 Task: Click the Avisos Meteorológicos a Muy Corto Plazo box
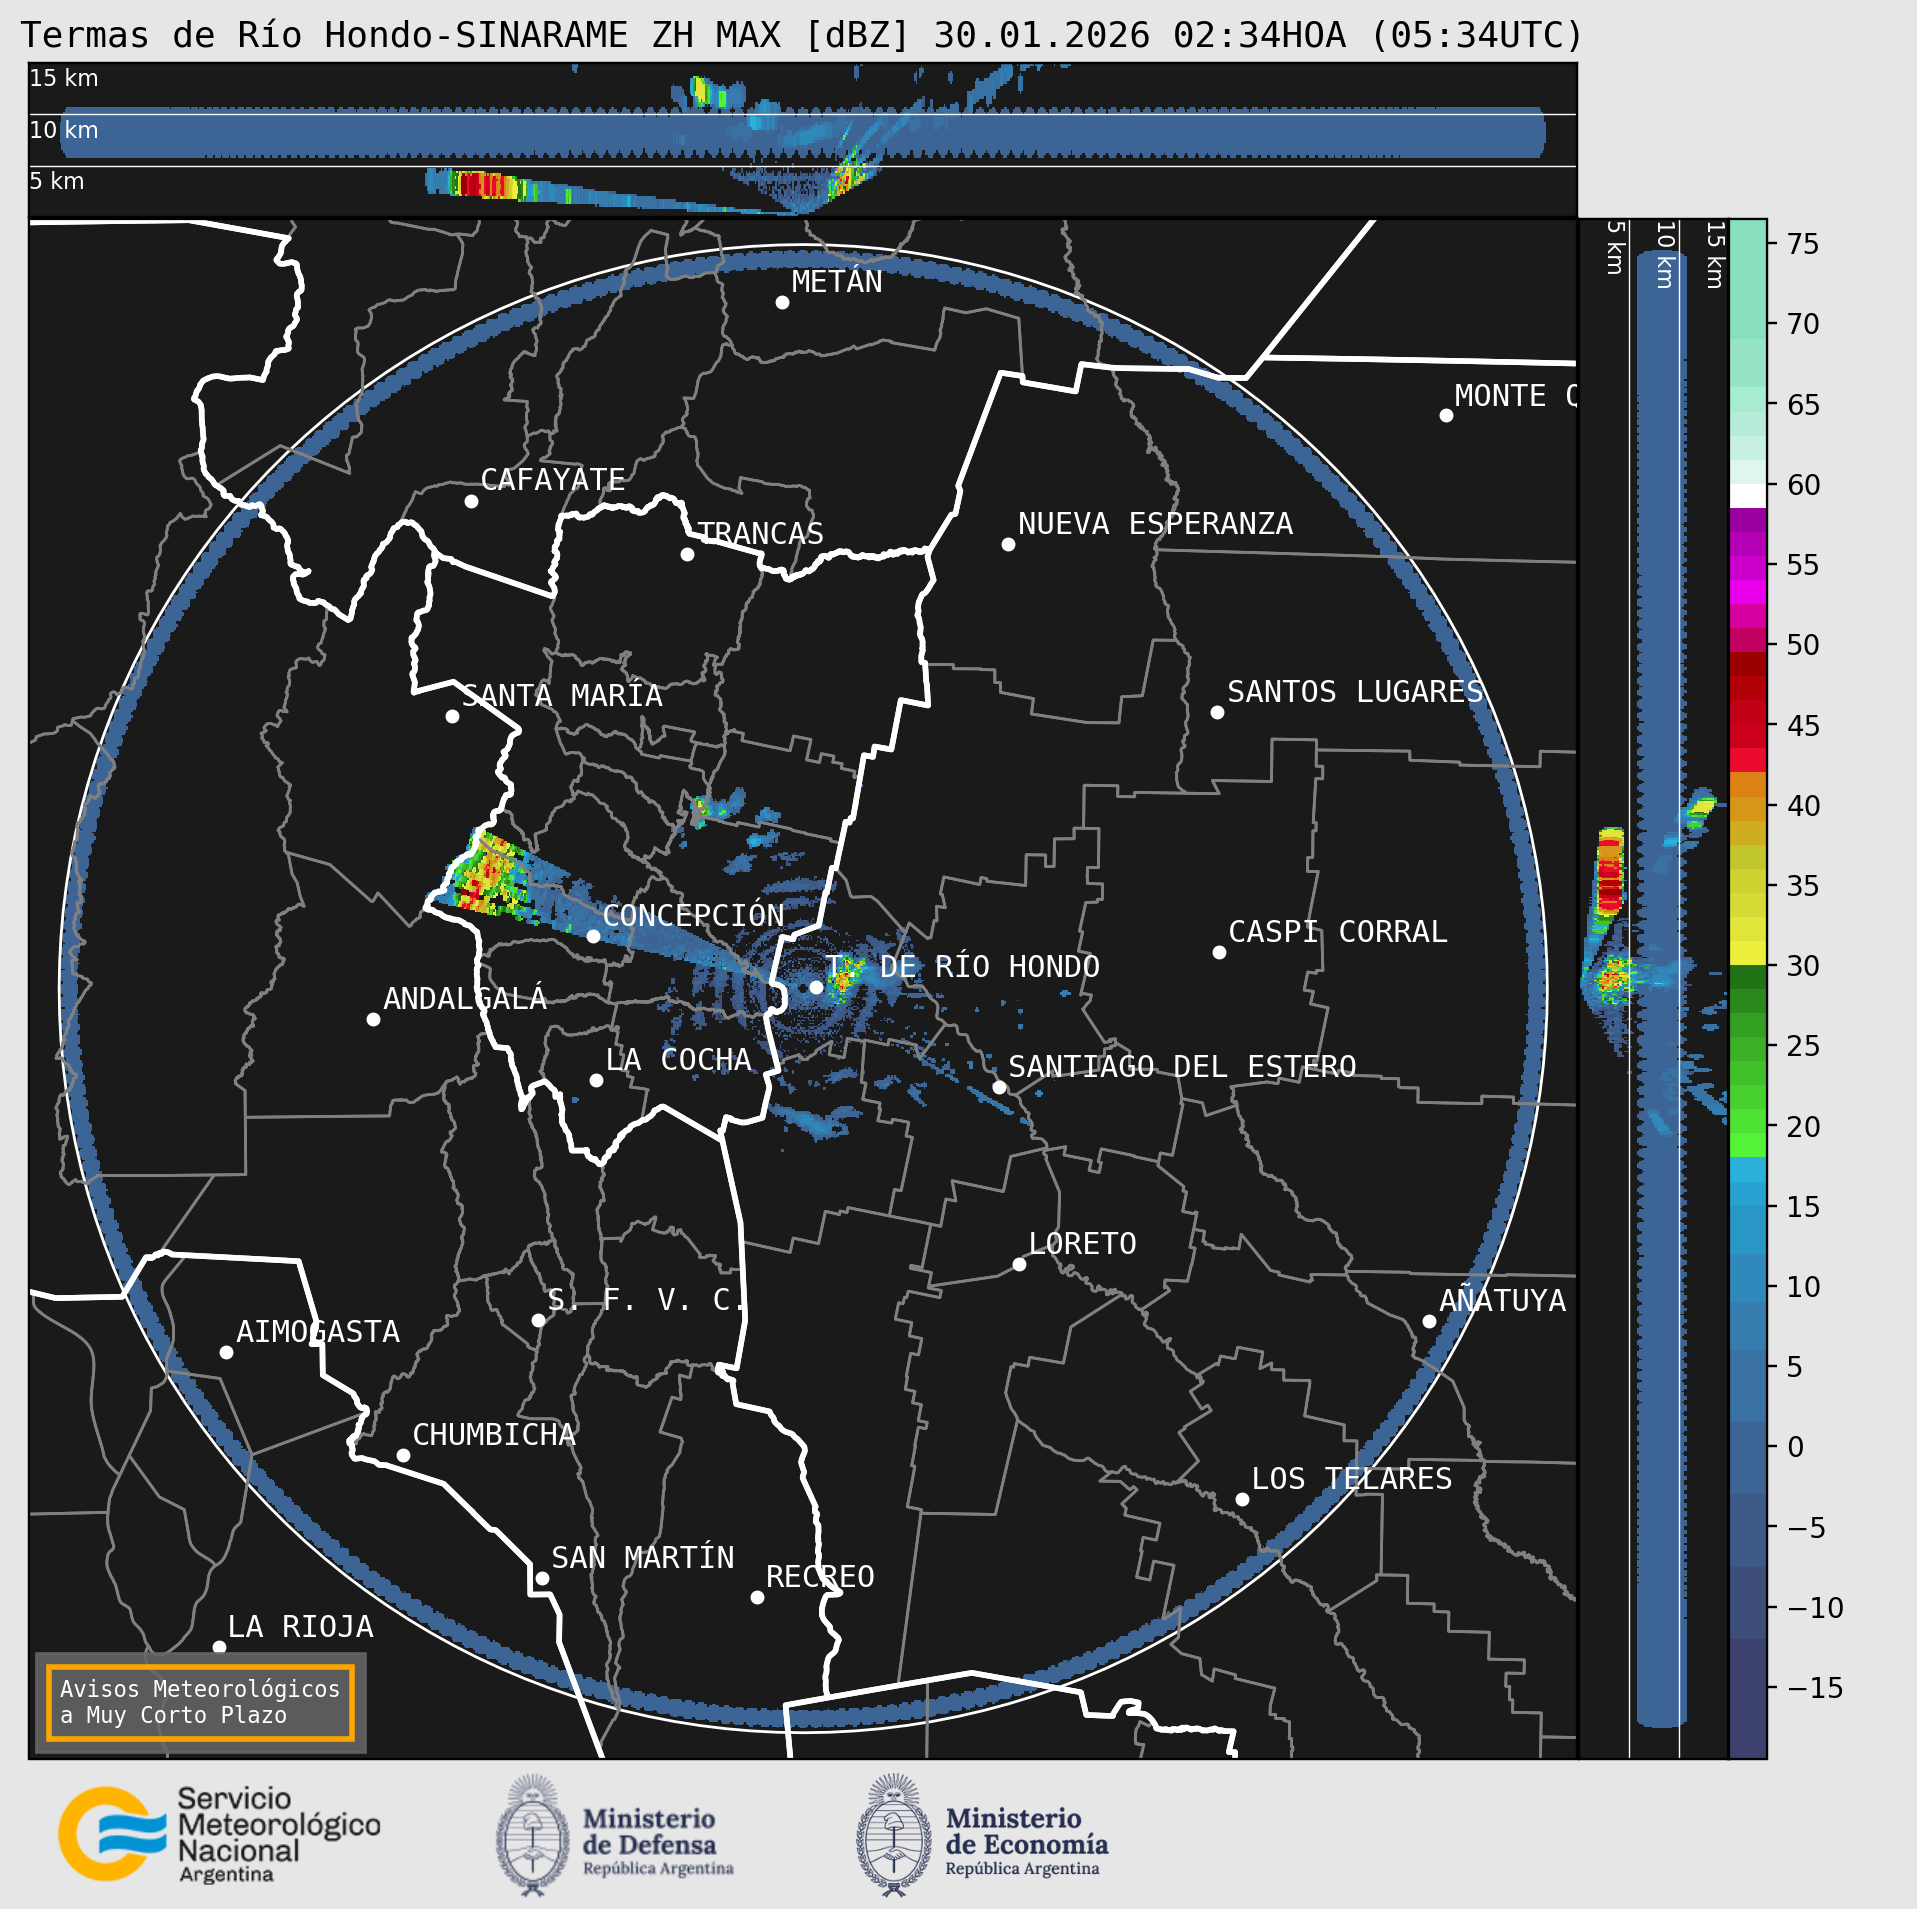coord(200,1702)
